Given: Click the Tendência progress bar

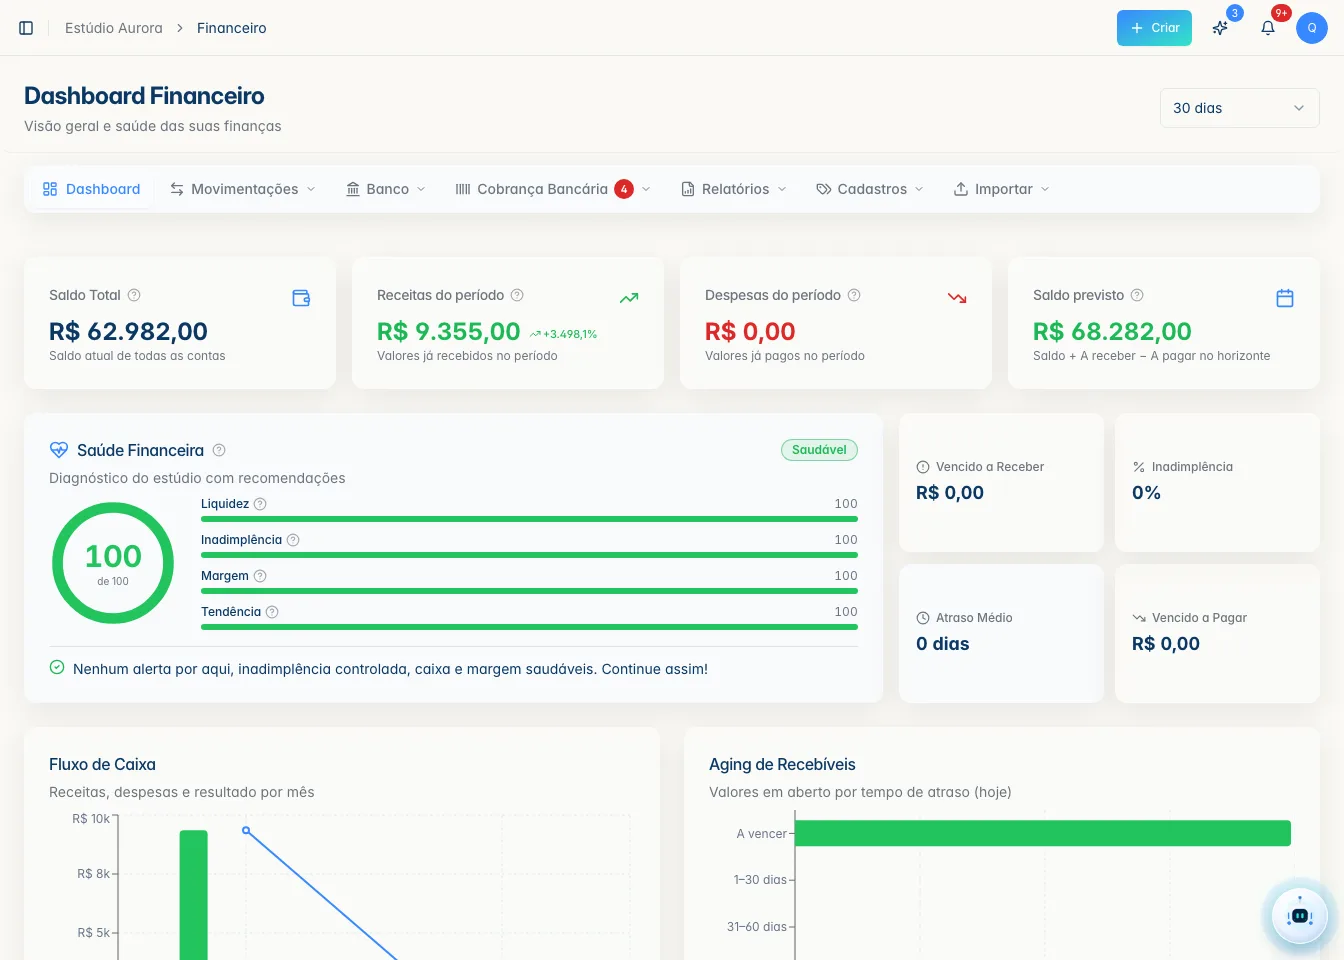Looking at the screenshot, I should (529, 627).
